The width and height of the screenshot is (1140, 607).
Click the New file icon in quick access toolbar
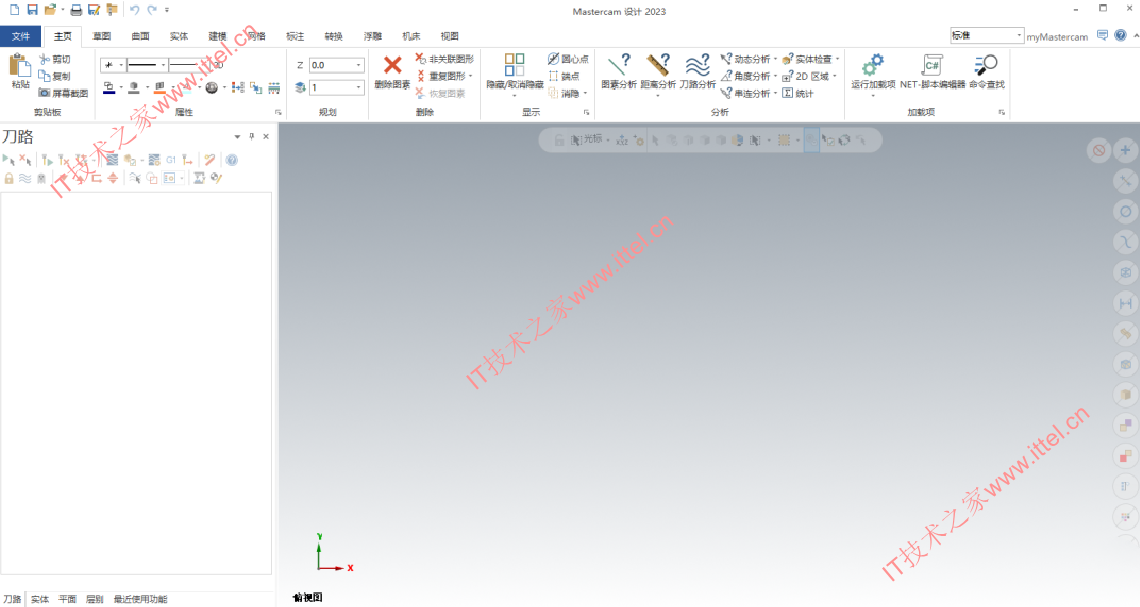[x=14, y=10]
